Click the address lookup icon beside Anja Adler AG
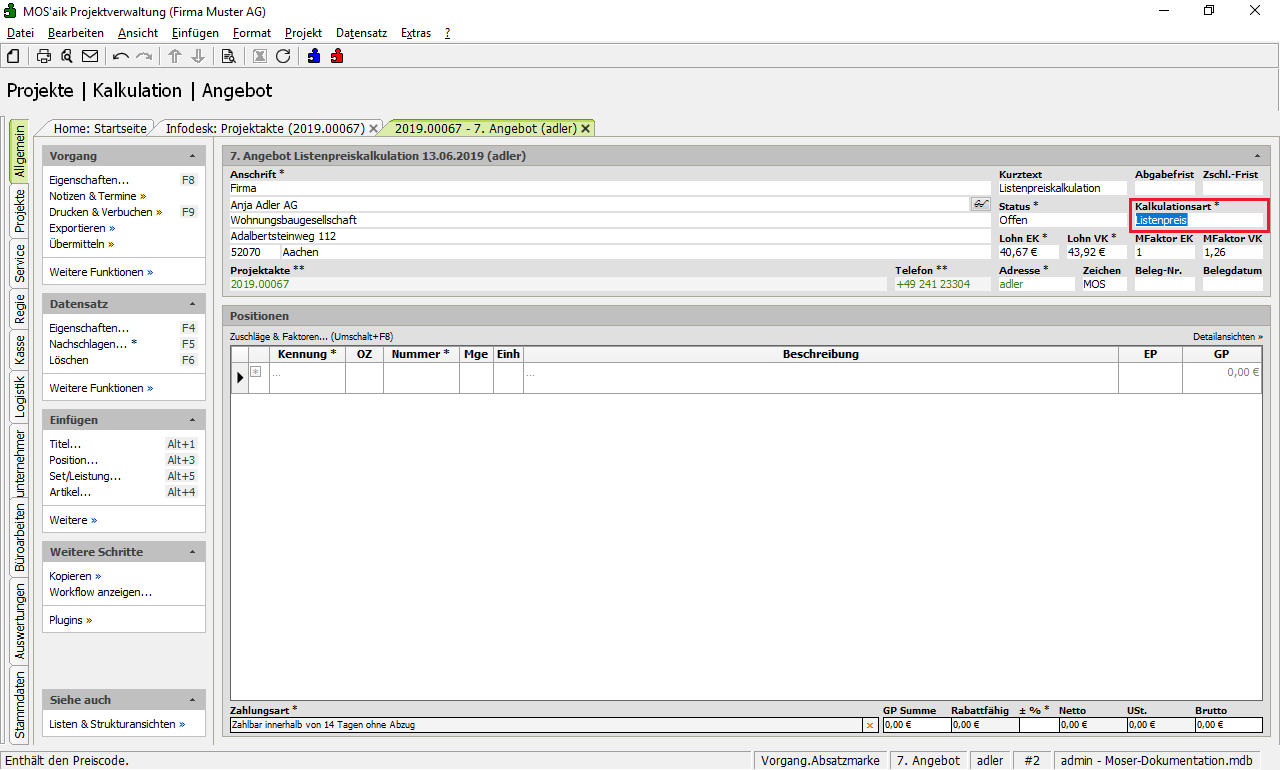This screenshot has width=1280, height=770. 979,204
